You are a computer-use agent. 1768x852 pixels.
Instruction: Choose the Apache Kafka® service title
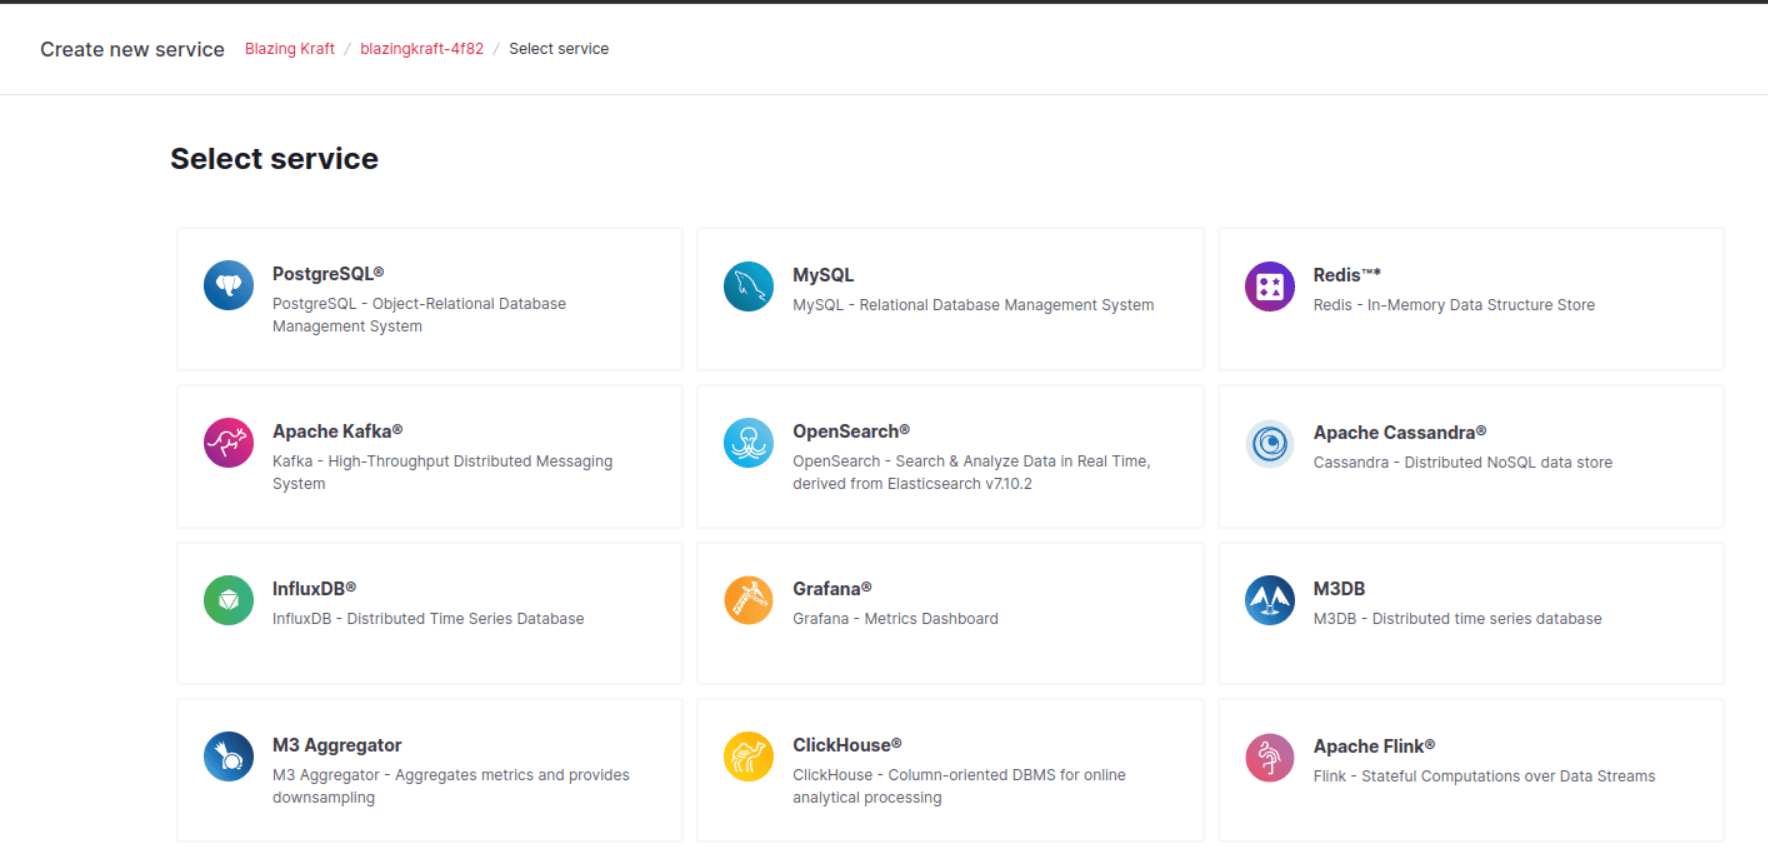[338, 431]
